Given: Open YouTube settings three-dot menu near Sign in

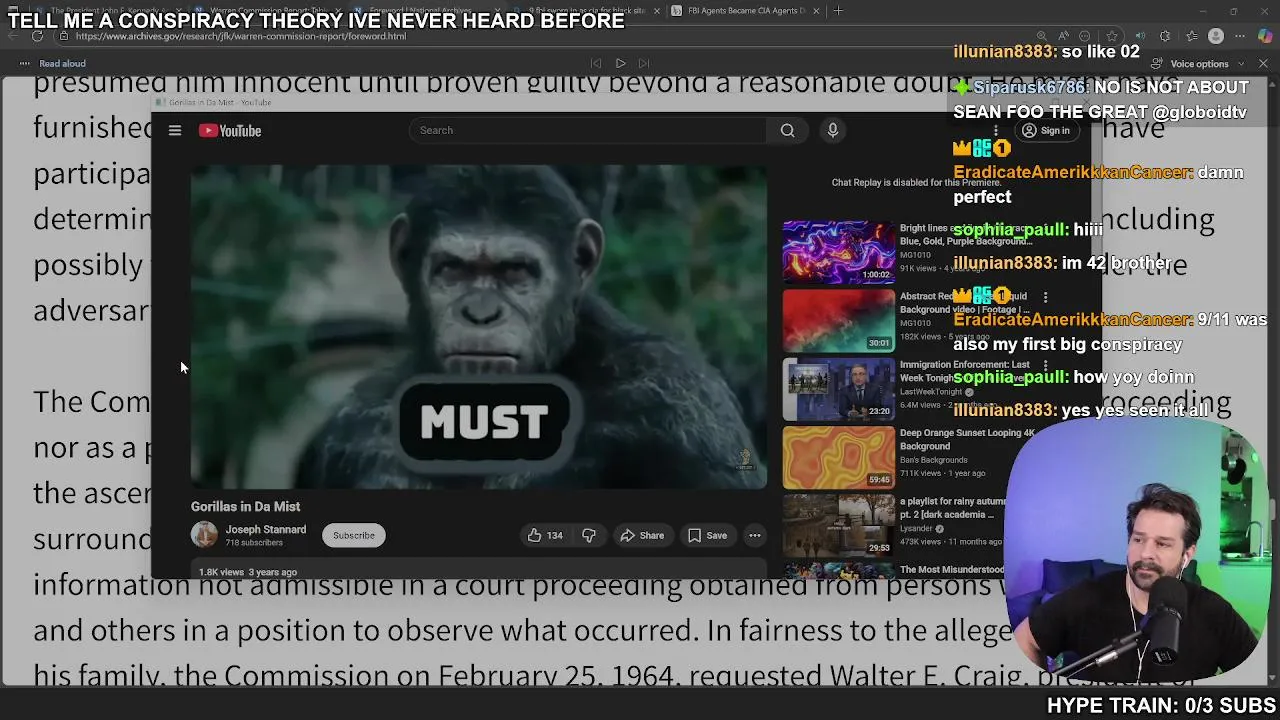Looking at the screenshot, I should (995, 131).
